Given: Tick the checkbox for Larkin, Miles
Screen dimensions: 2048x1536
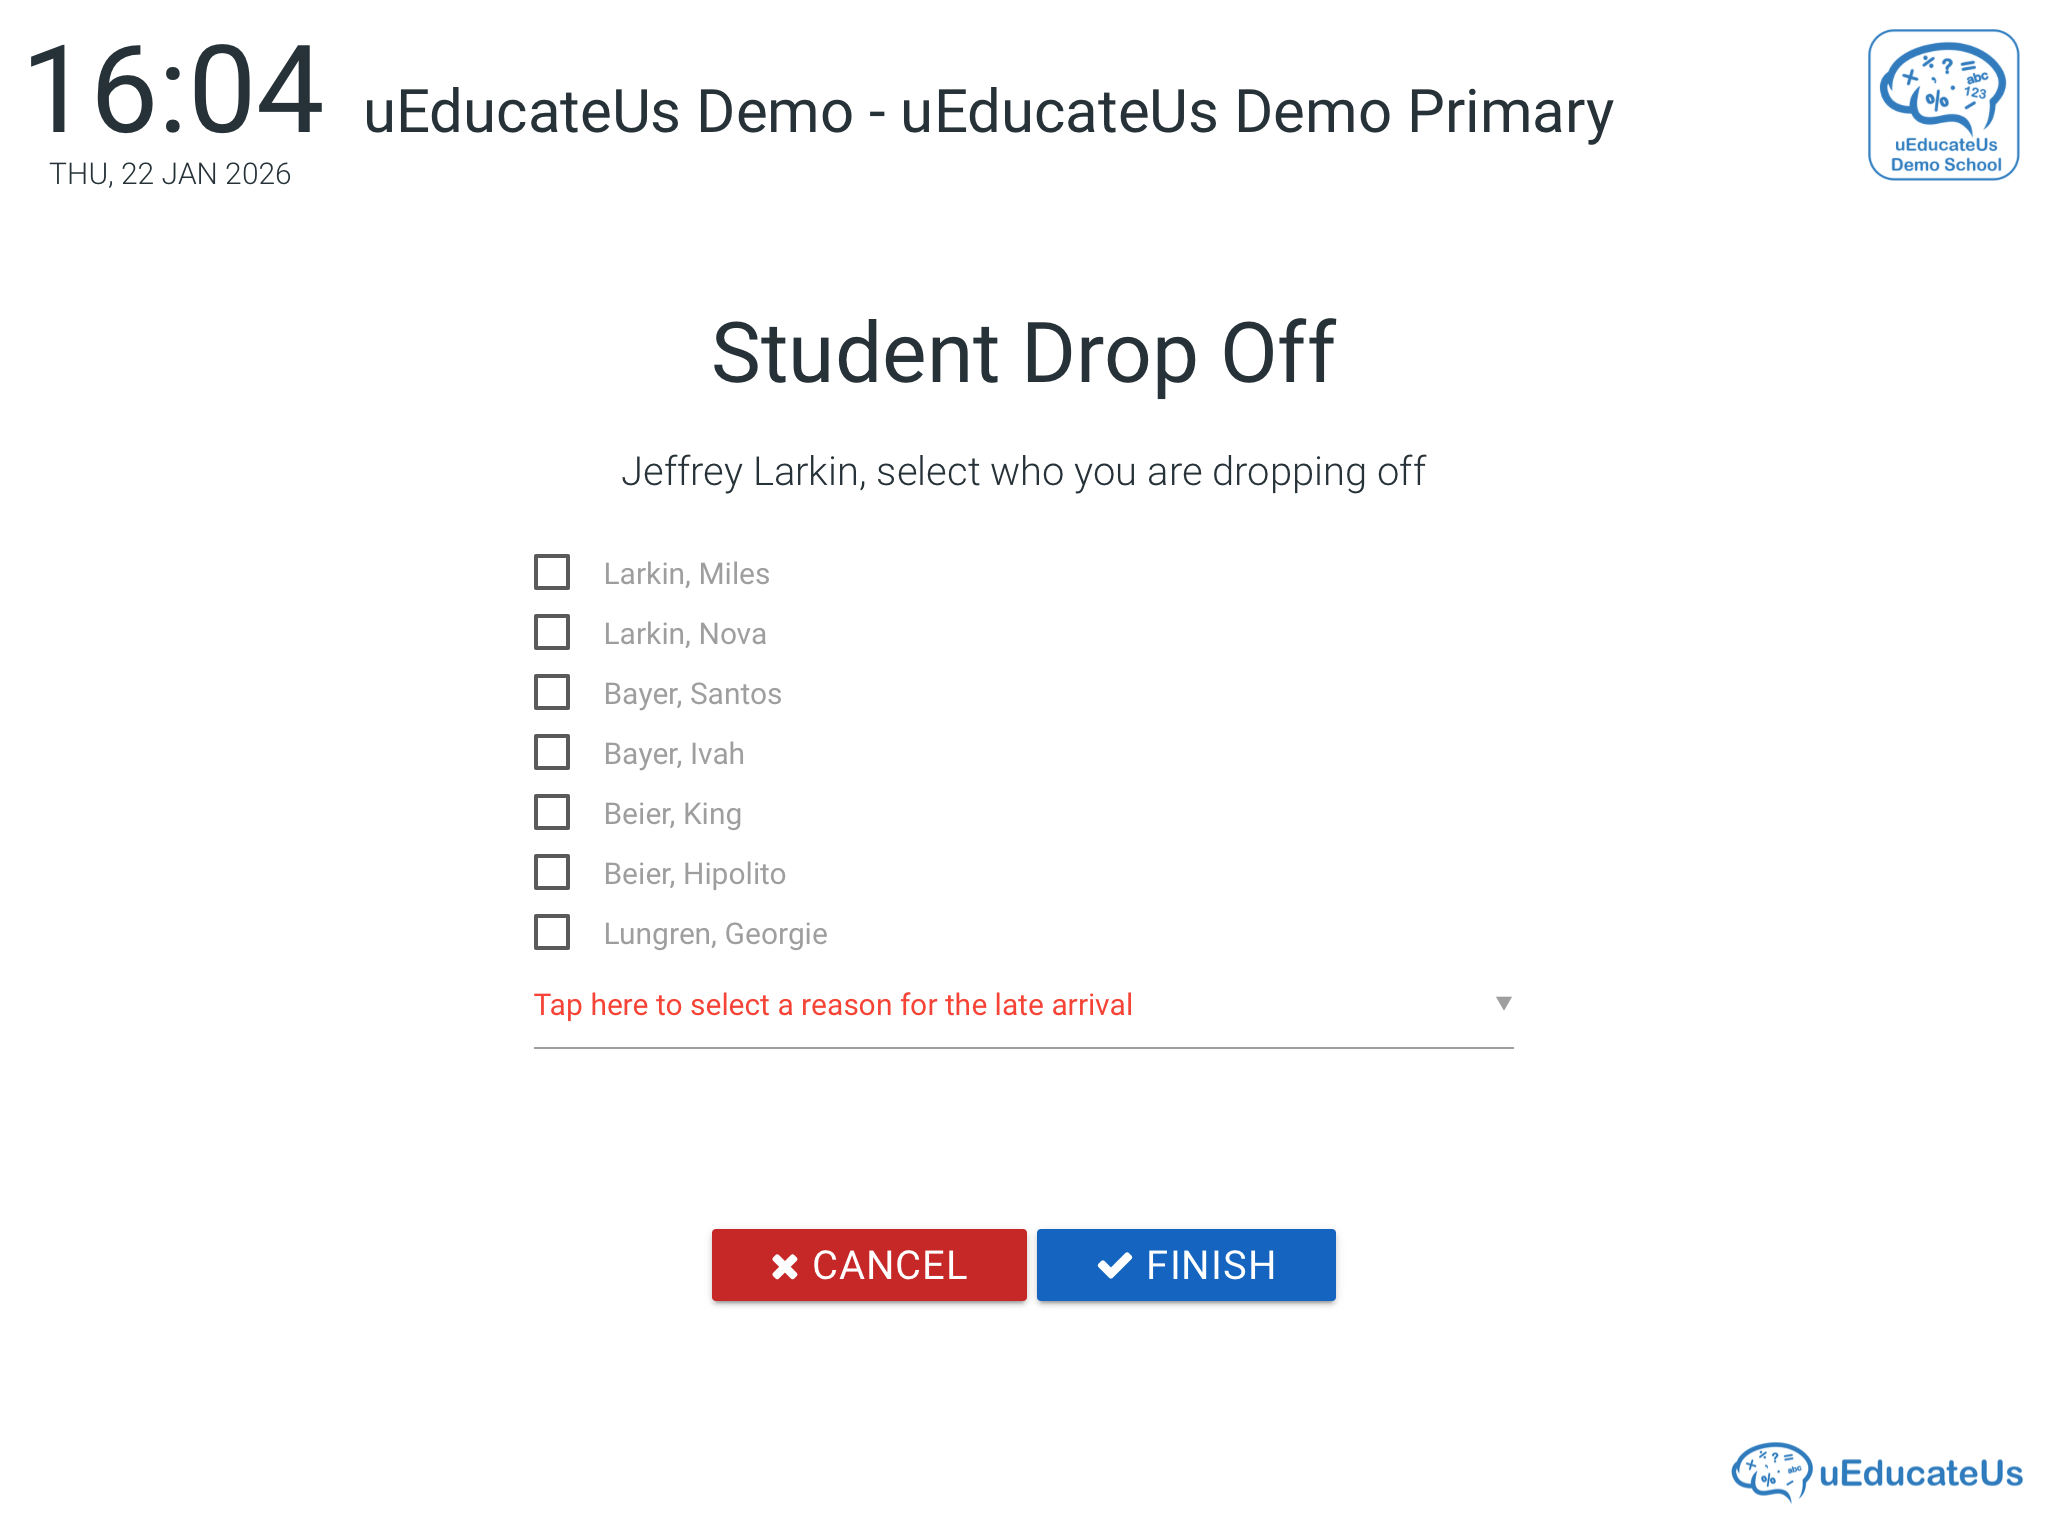Looking at the screenshot, I should point(552,573).
